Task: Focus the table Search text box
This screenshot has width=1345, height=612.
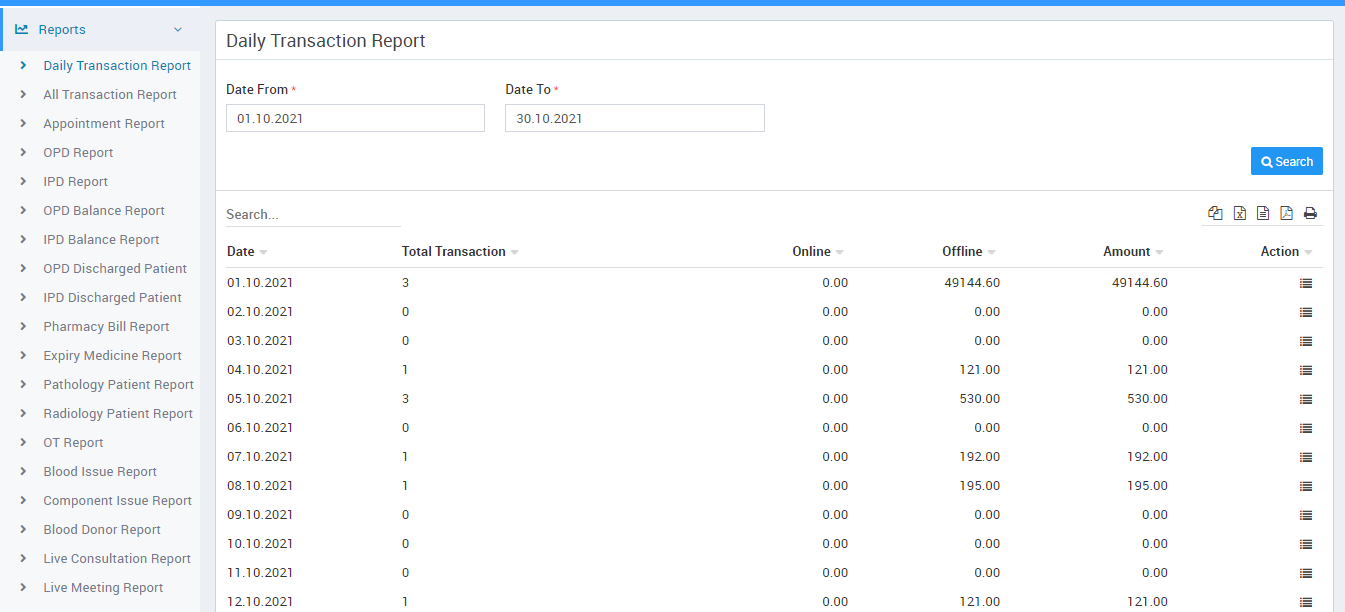Action: click(x=313, y=215)
